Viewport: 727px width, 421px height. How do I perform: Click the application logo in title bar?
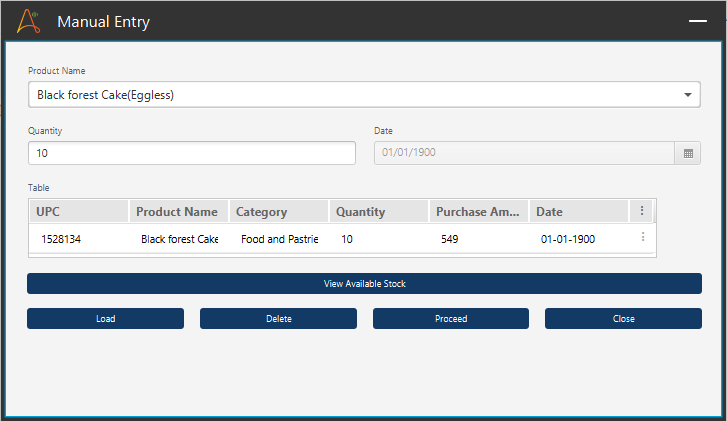[x=28, y=21]
